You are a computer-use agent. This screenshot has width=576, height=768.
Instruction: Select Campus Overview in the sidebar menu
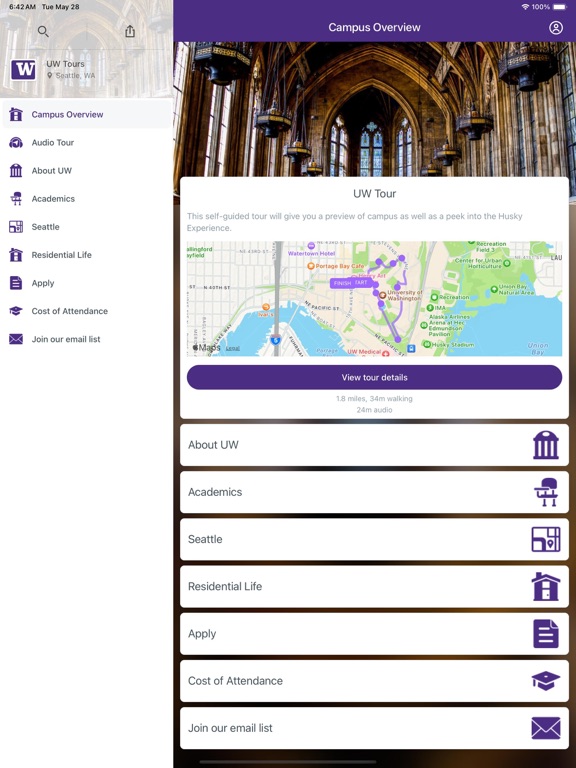(x=87, y=114)
